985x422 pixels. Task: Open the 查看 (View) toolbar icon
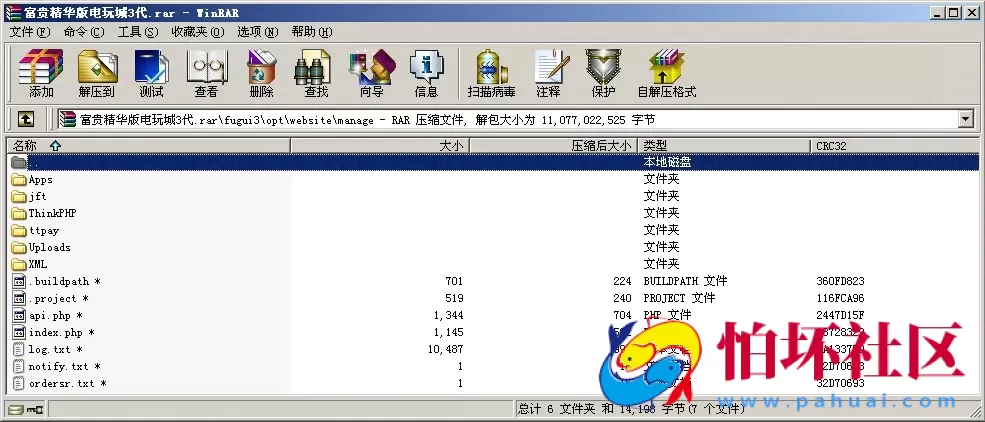click(x=207, y=73)
